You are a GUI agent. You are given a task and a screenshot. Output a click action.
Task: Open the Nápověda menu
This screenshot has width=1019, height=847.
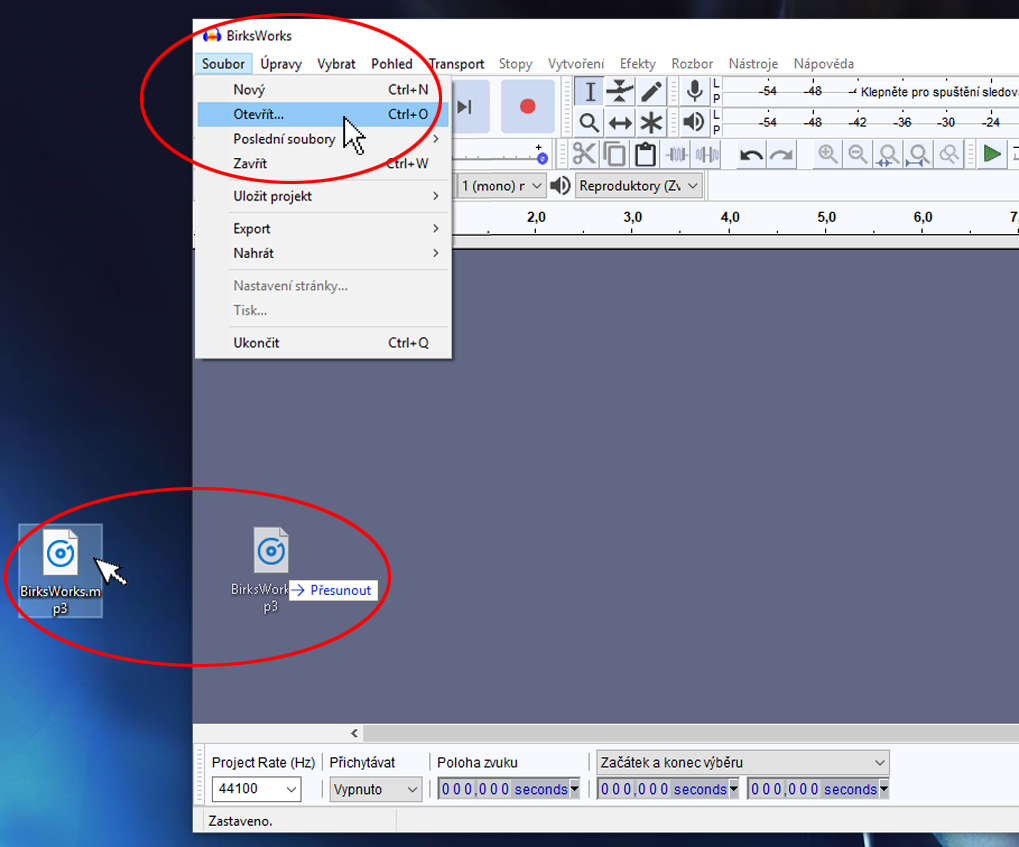pos(823,64)
